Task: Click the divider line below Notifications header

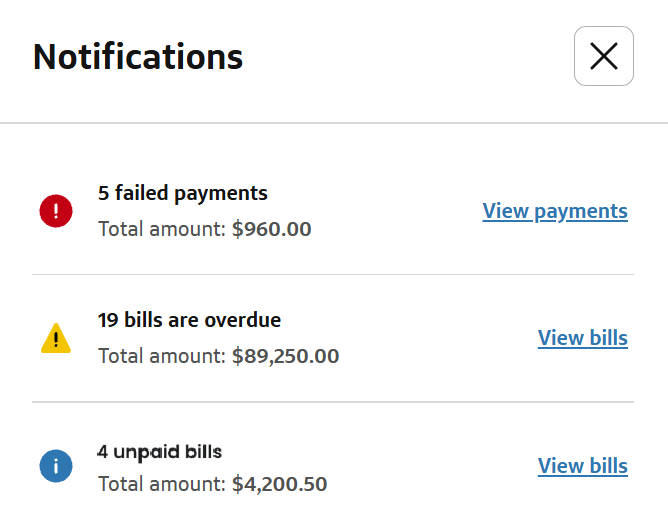Action: click(x=334, y=123)
